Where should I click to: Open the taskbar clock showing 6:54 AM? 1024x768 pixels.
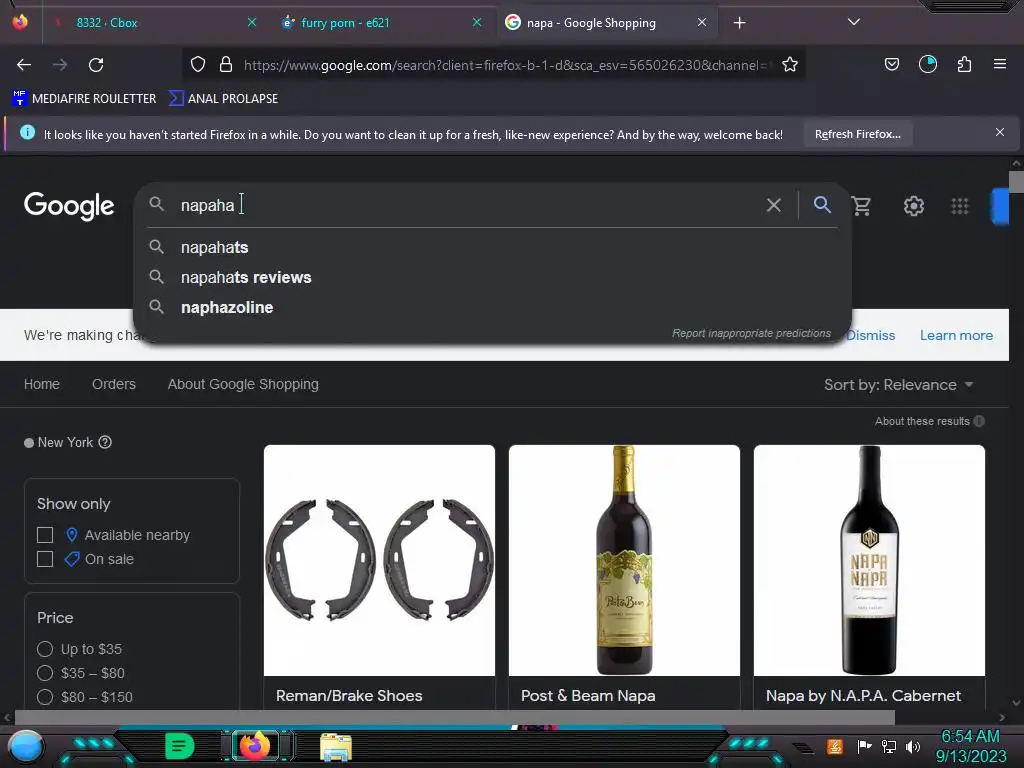[x=970, y=746]
